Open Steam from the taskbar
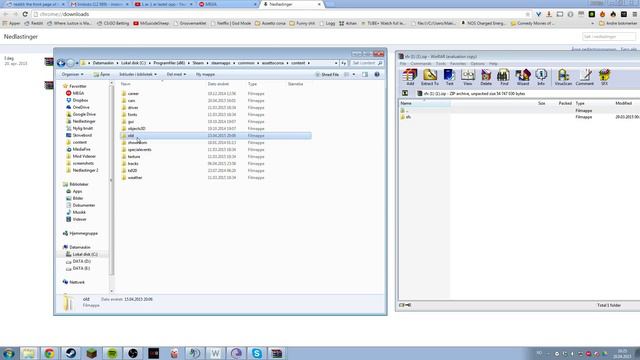The image size is (640, 360). tap(71, 353)
